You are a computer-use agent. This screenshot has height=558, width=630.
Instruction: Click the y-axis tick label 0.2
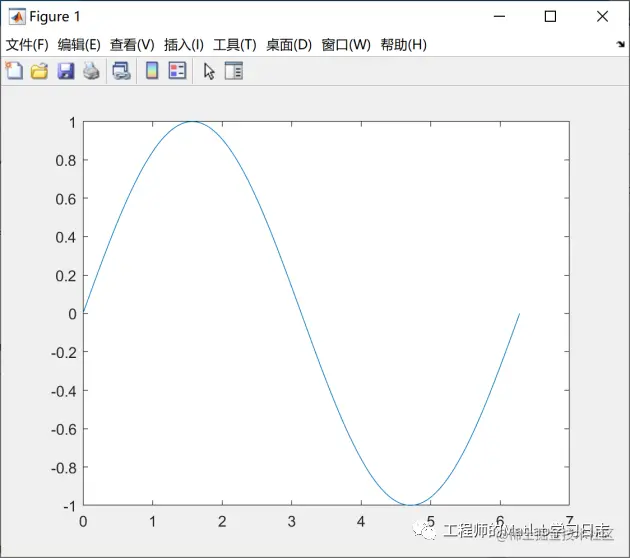click(66, 276)
